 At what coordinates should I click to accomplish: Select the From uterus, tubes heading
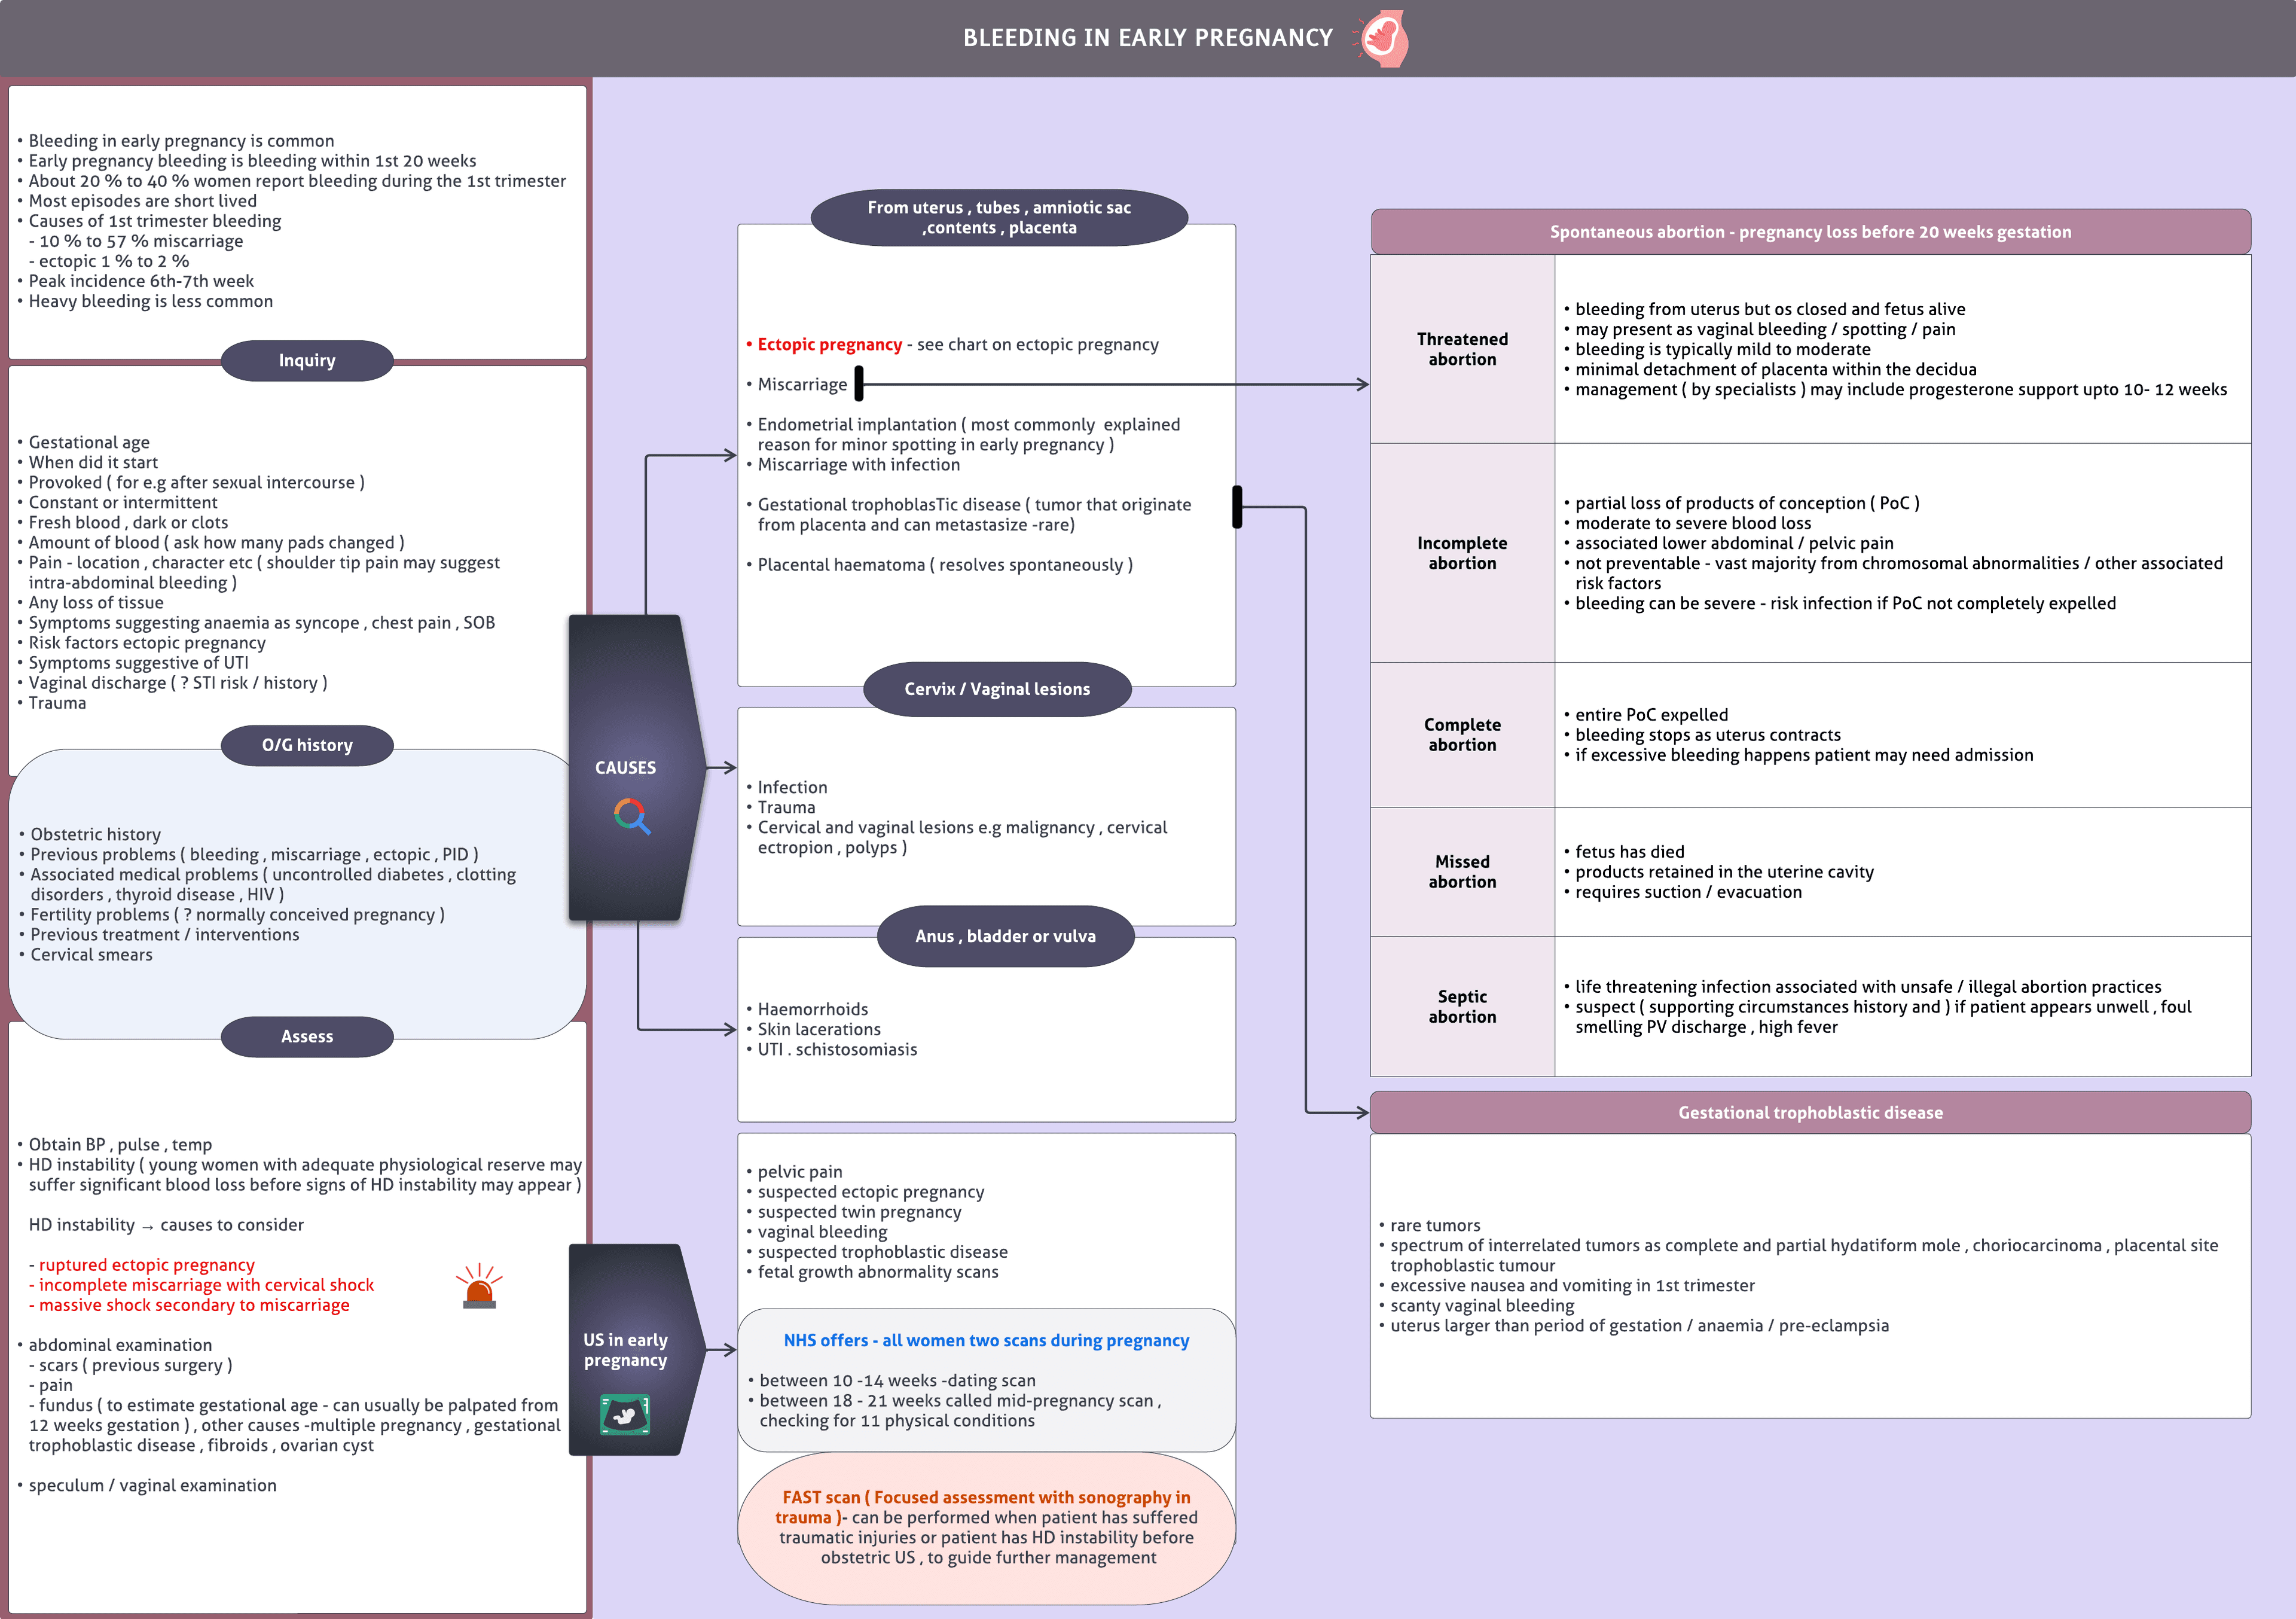[x=999, y=217]
